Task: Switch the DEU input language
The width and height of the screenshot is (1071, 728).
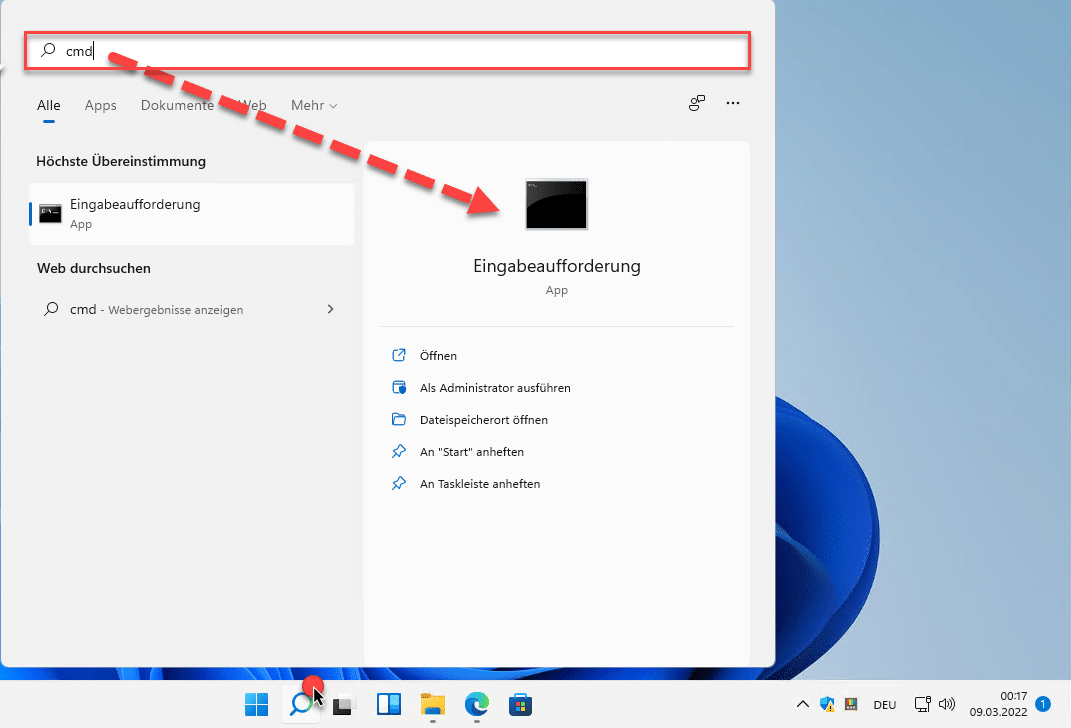Action: [x=885, y=705]
